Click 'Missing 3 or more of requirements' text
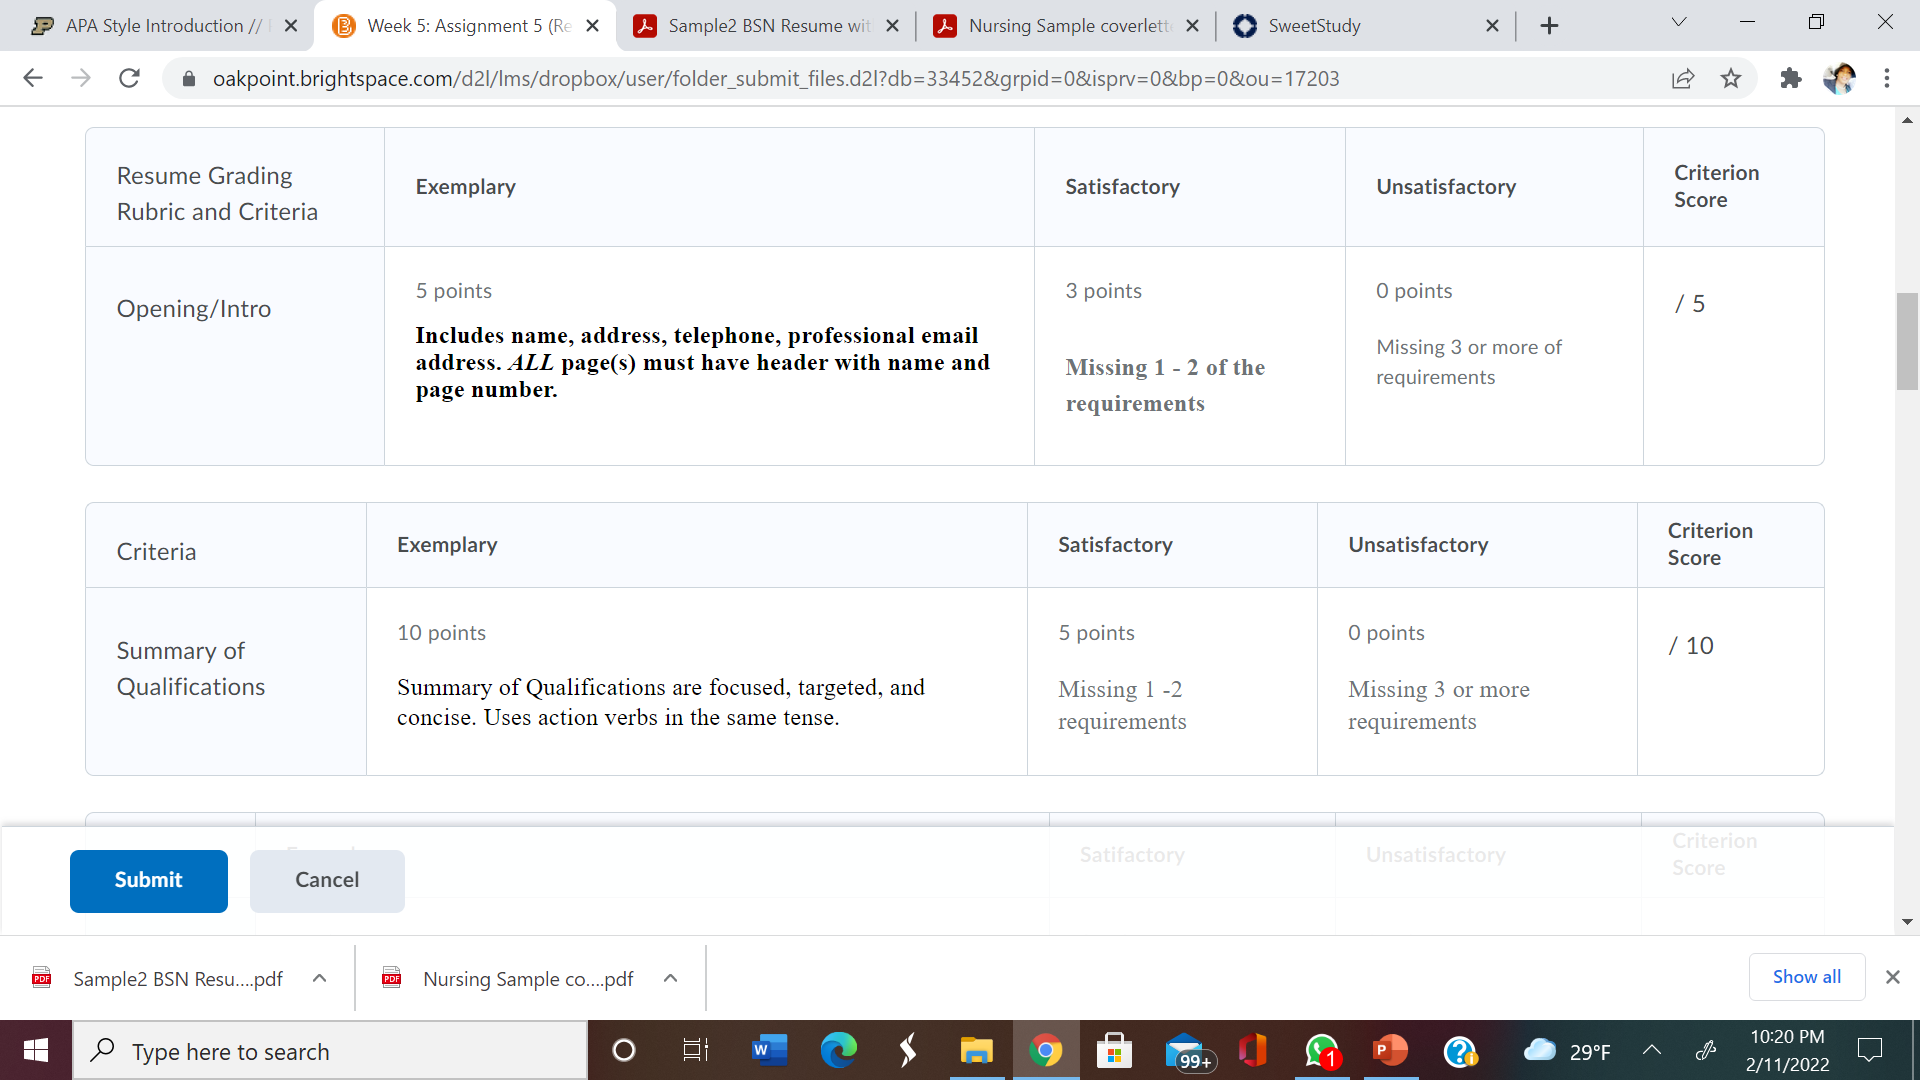Viewport: 1920px width, 1080px height. pyautogui.click(x=1468, y=362)
